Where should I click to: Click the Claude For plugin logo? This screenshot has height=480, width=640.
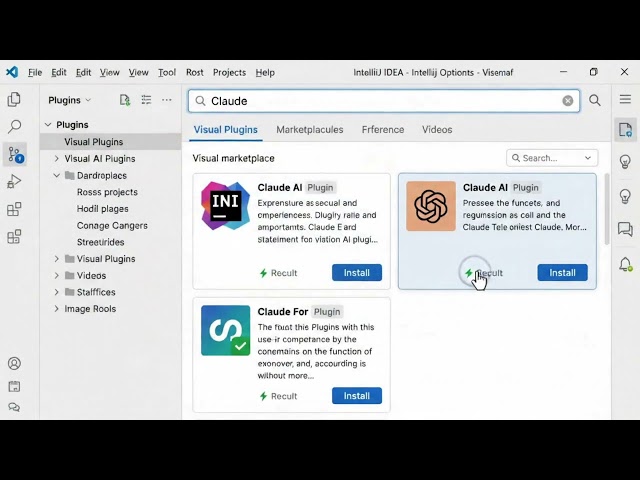click(x=226, y=330)
